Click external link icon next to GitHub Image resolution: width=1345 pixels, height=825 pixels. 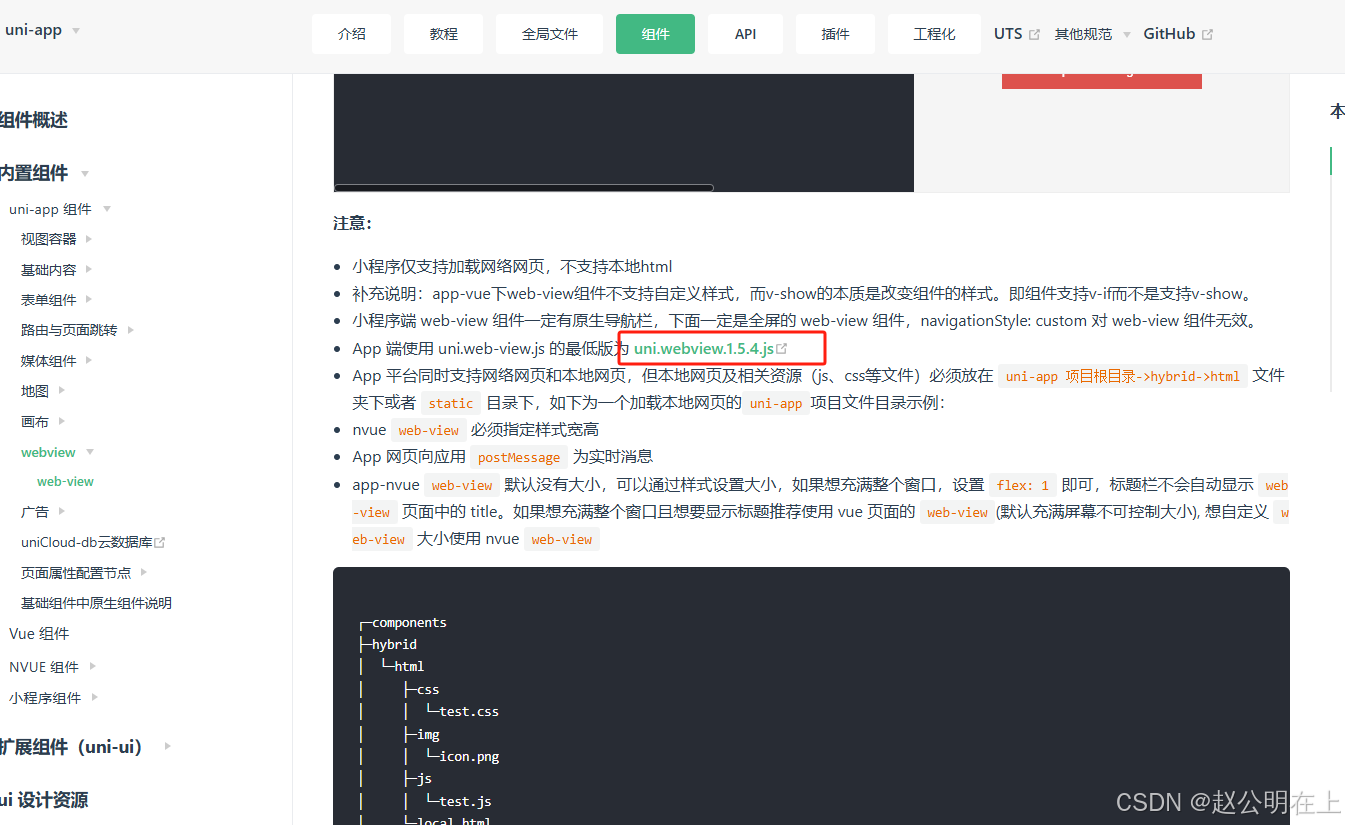pos(1208,32)
